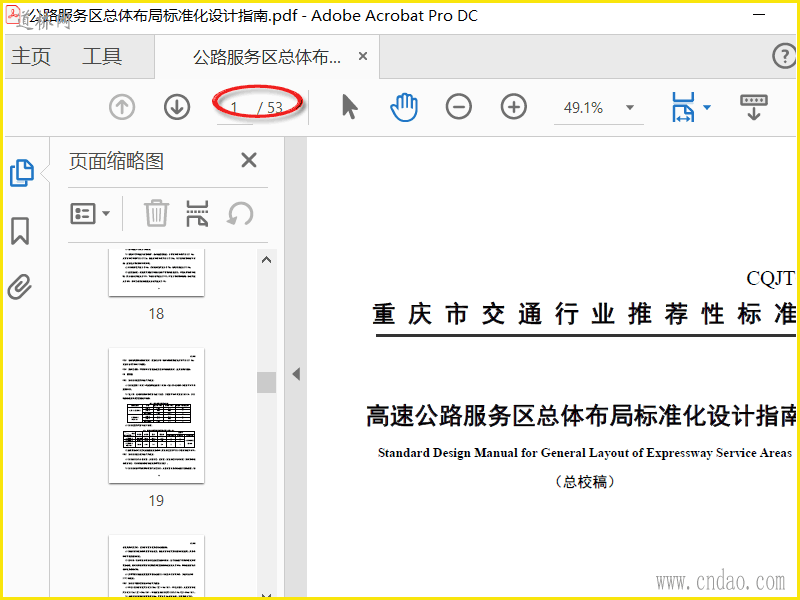The width and height of the screenshot is (800, 600).
Task: Click the page number input field
Action: click(235, 108)
